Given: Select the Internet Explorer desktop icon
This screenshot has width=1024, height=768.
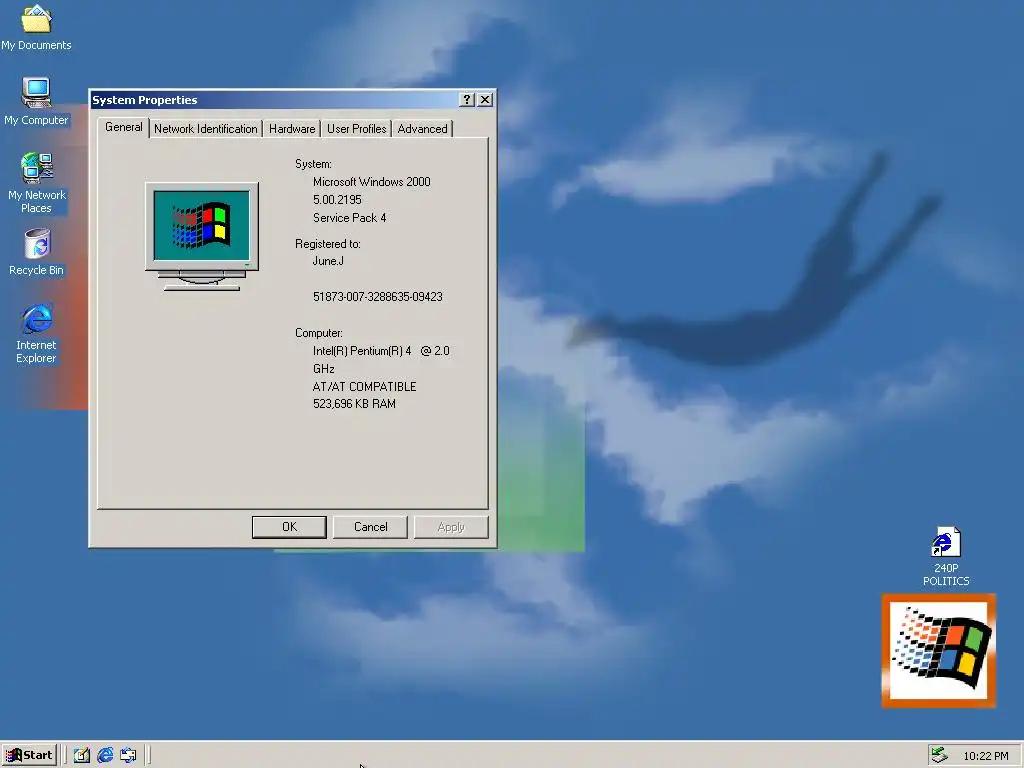Looking at the screenshot, I should (x=37, y=333).
